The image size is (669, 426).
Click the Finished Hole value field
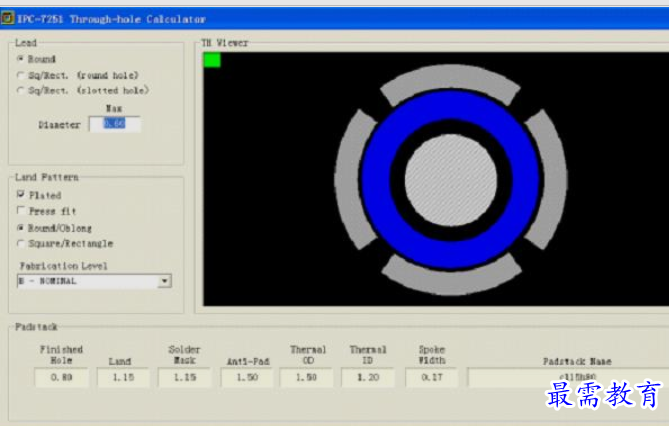coord(61,377)
